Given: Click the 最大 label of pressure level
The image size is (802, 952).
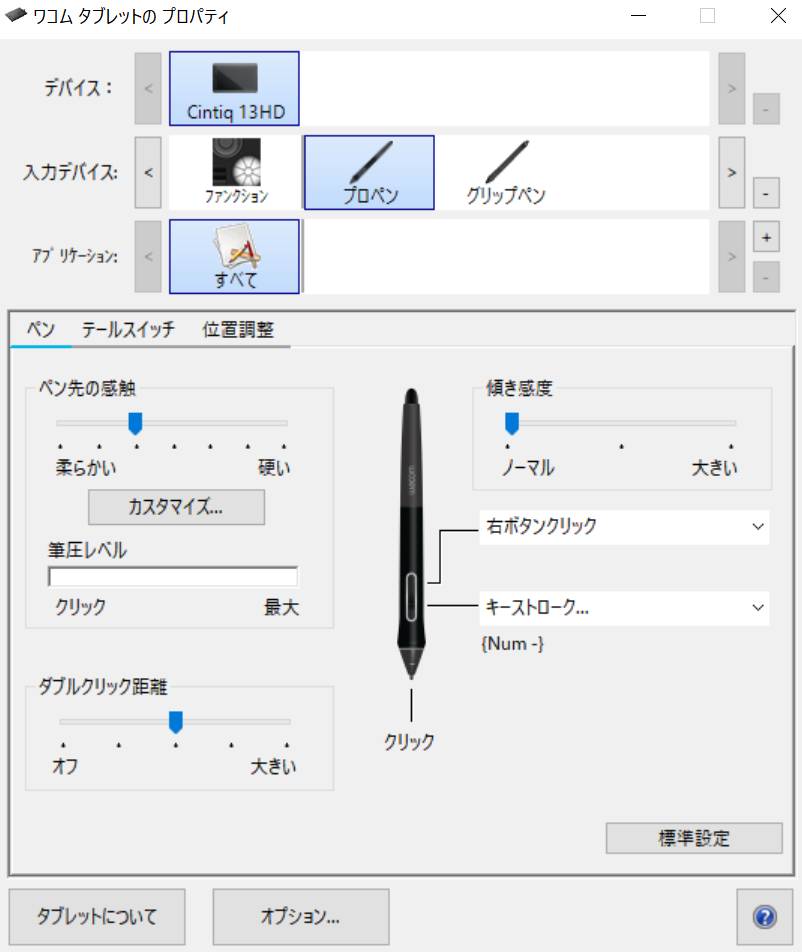Looking at the screenshot, I should (282, 607).
